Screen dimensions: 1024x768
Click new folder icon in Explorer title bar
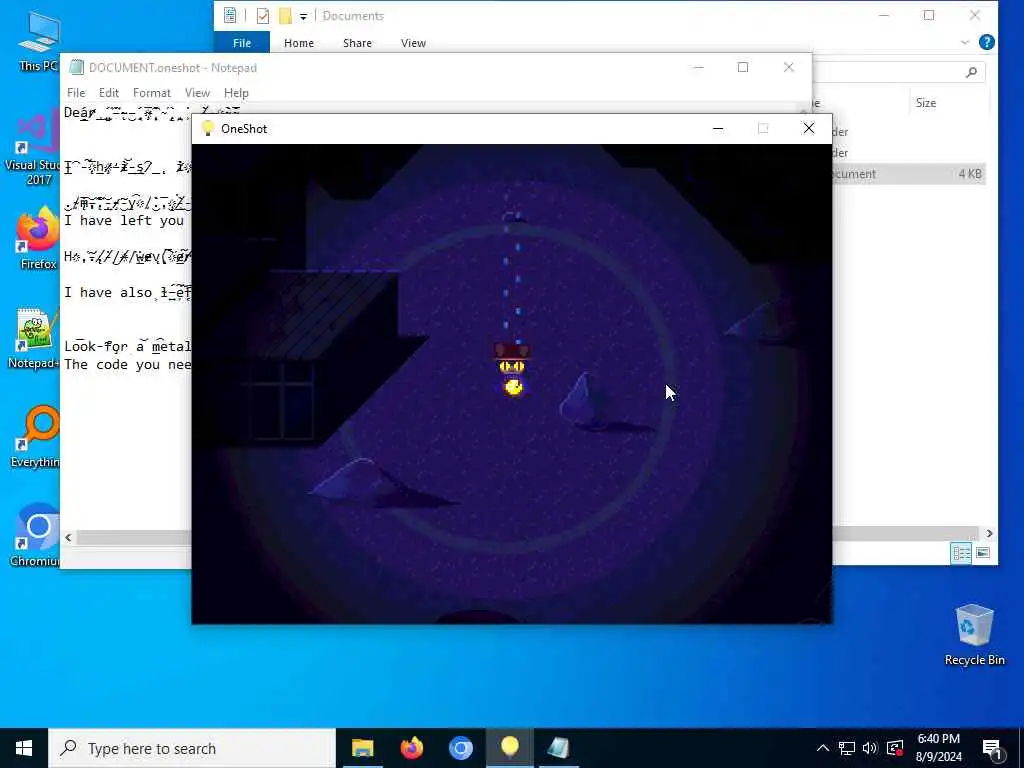pyautogui.click(x=285, y=16)
